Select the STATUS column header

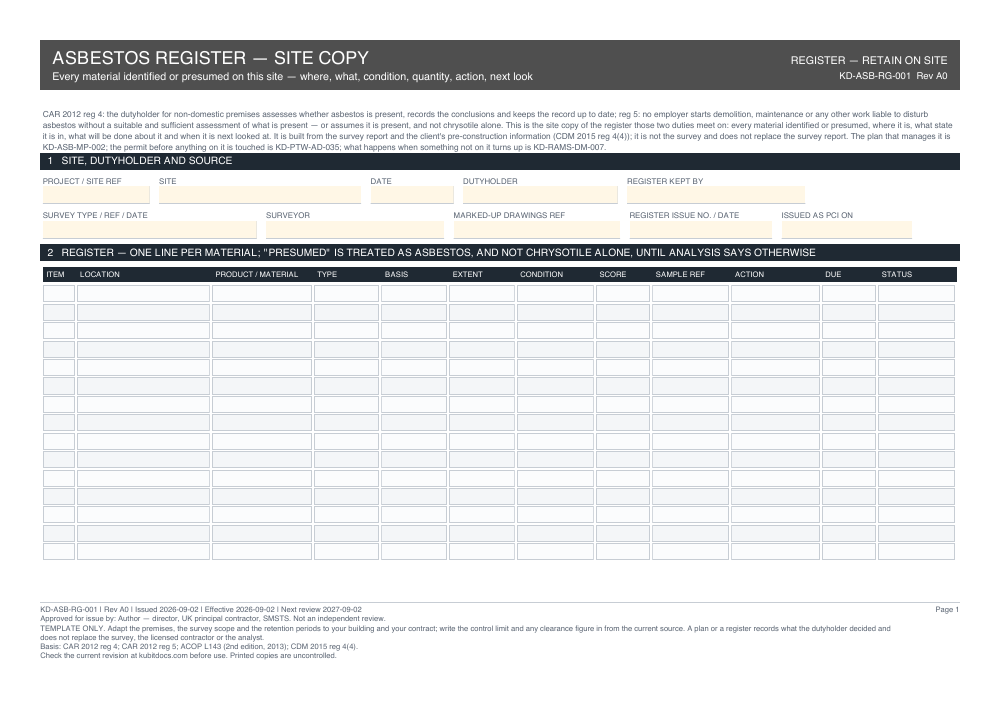[897, 274]
